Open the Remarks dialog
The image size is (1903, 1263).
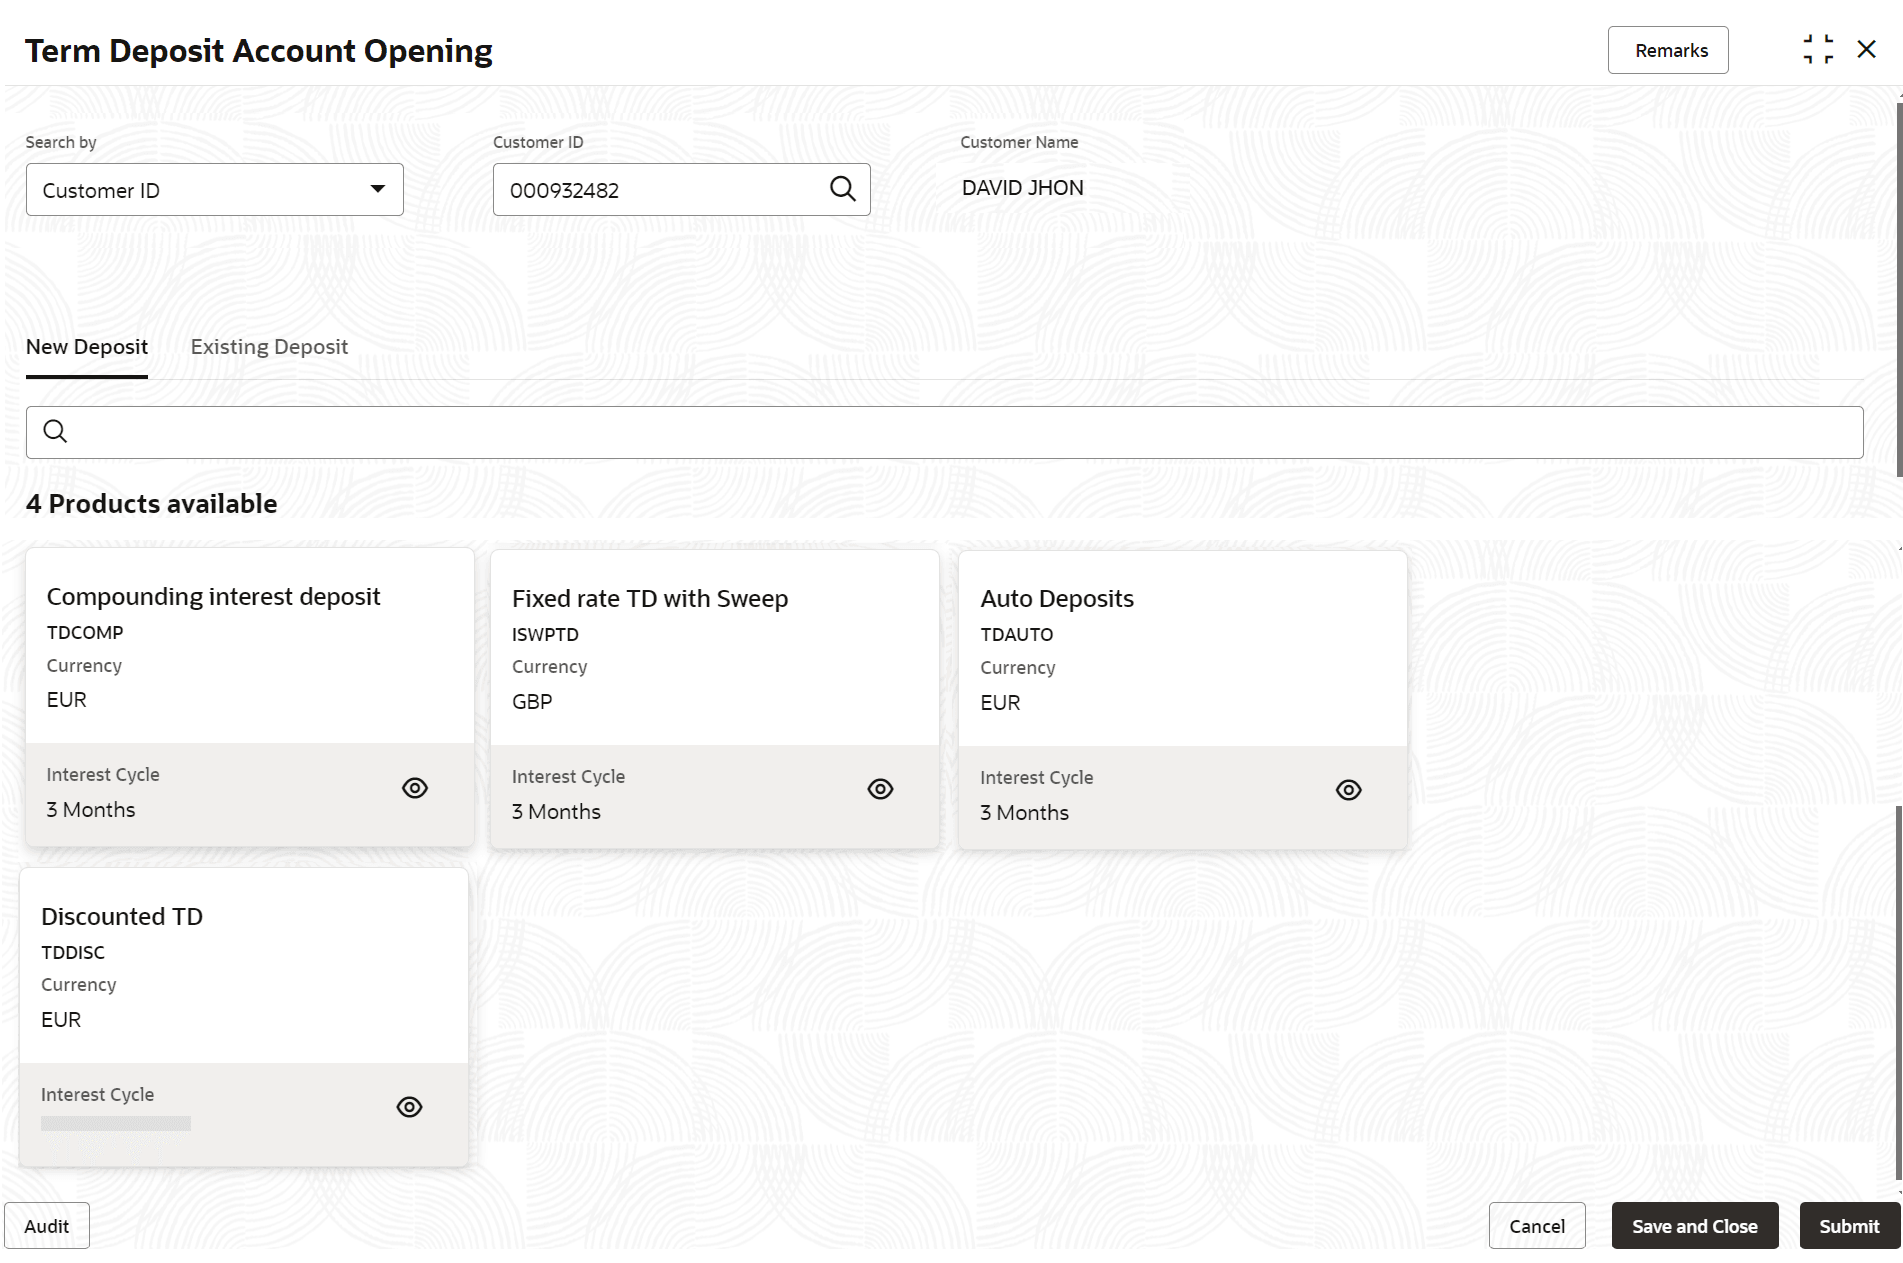tap(1668, 50)
